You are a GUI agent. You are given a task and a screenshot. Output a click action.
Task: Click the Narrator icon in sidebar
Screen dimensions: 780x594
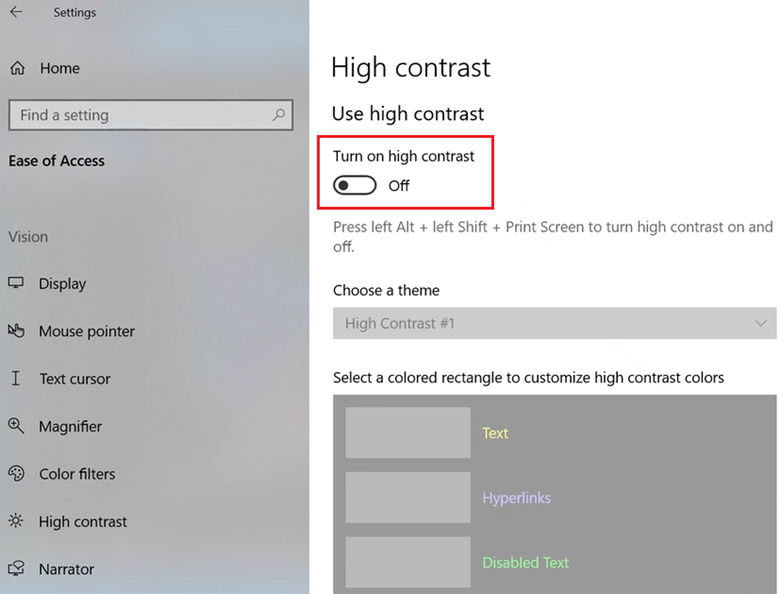16,569
